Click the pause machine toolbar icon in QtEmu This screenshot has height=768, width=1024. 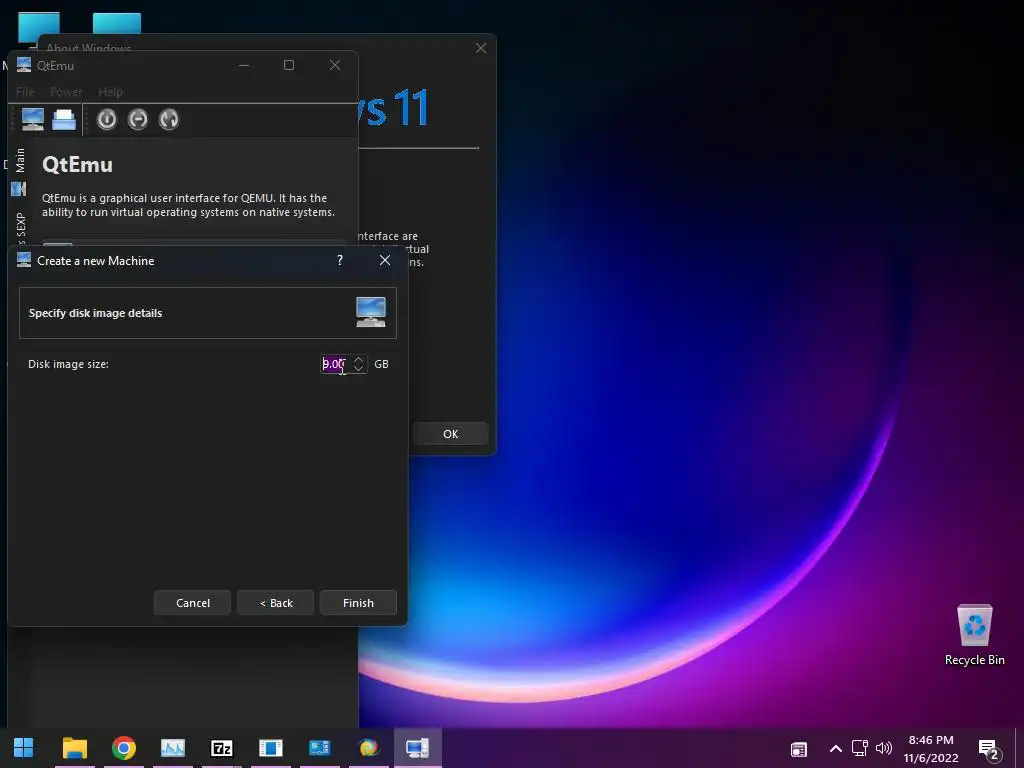point(138,120)
